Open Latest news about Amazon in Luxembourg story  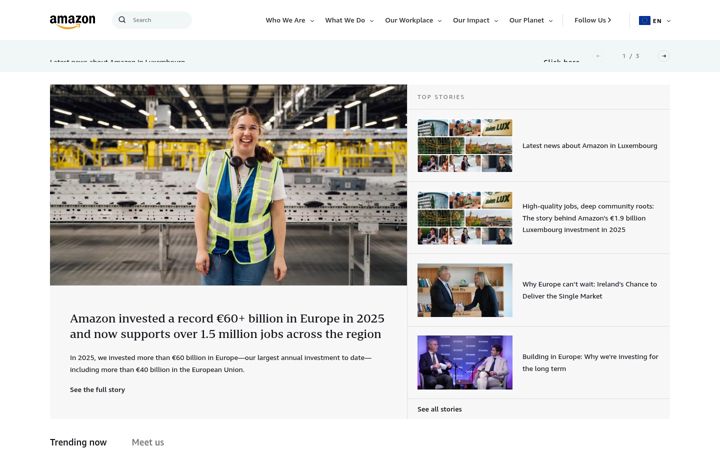(x=590, y=146)
